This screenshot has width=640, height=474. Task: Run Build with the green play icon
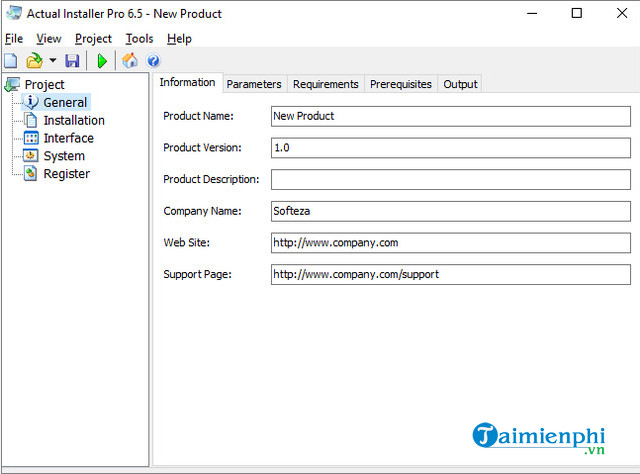point(101,61)
